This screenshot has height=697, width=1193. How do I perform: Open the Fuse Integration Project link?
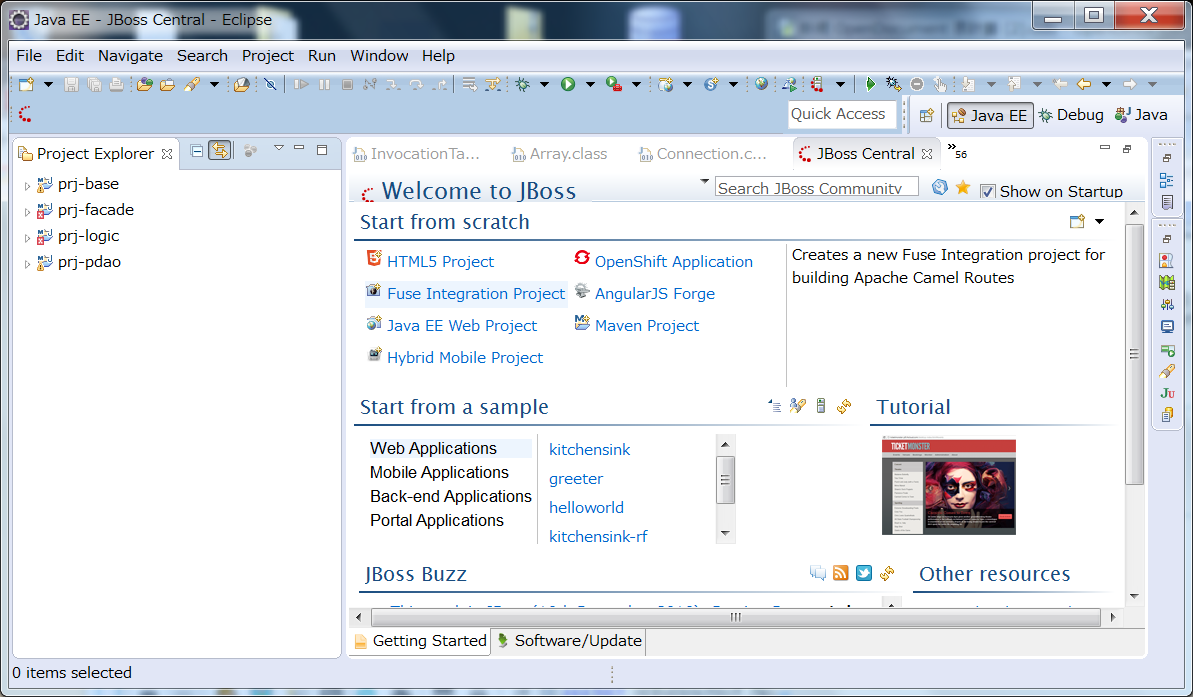(x=476, y=294)
